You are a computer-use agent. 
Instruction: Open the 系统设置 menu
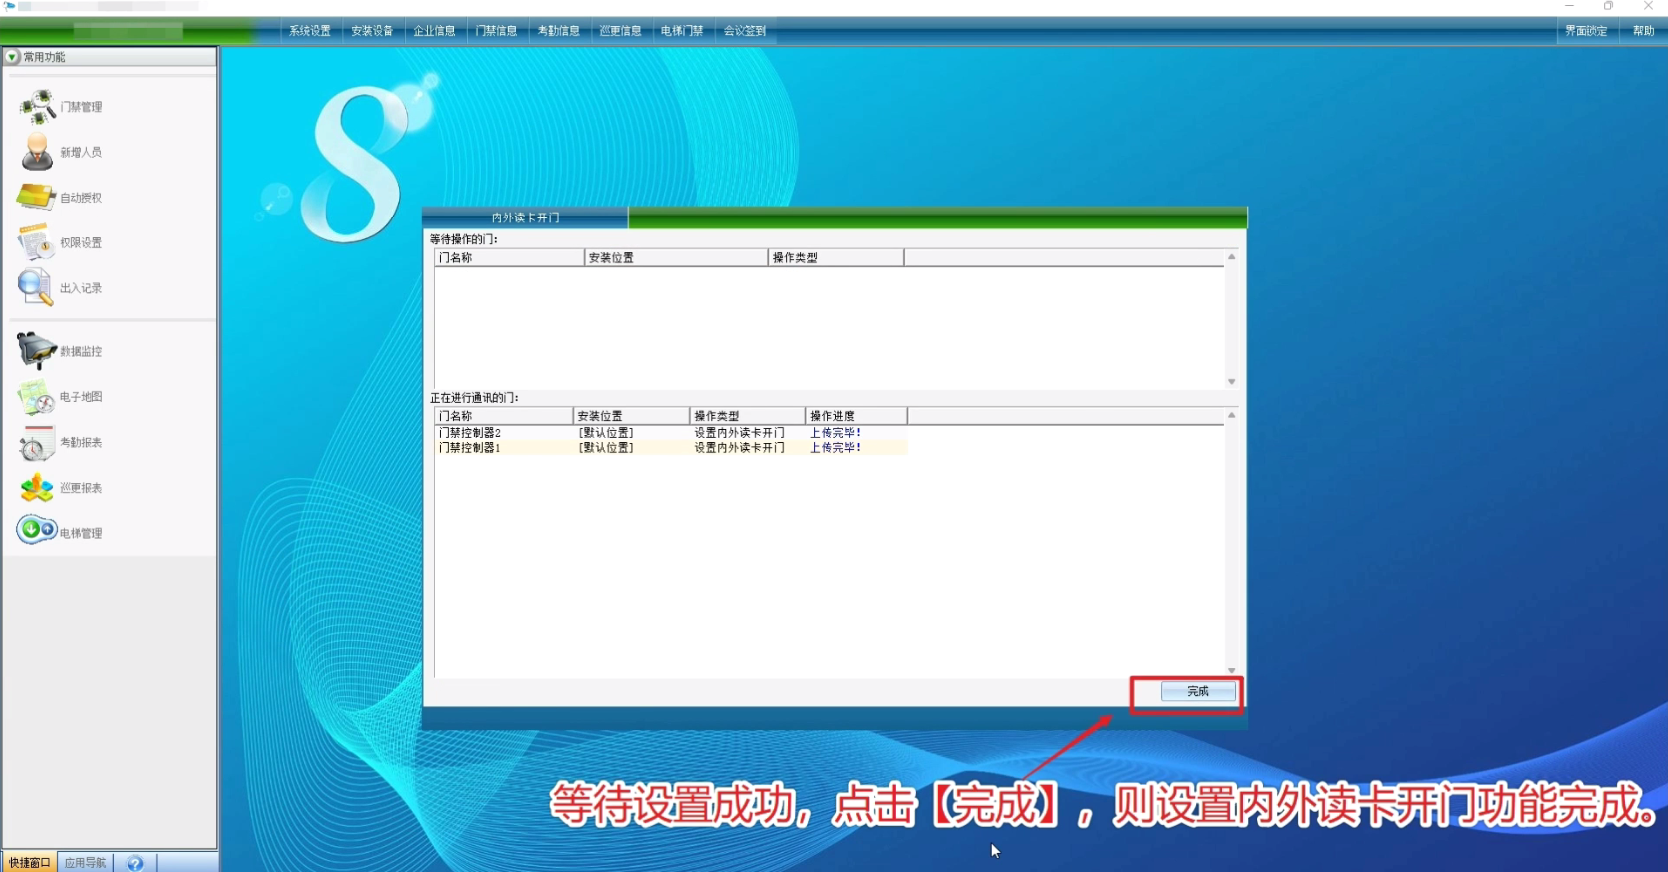(310, 31)
